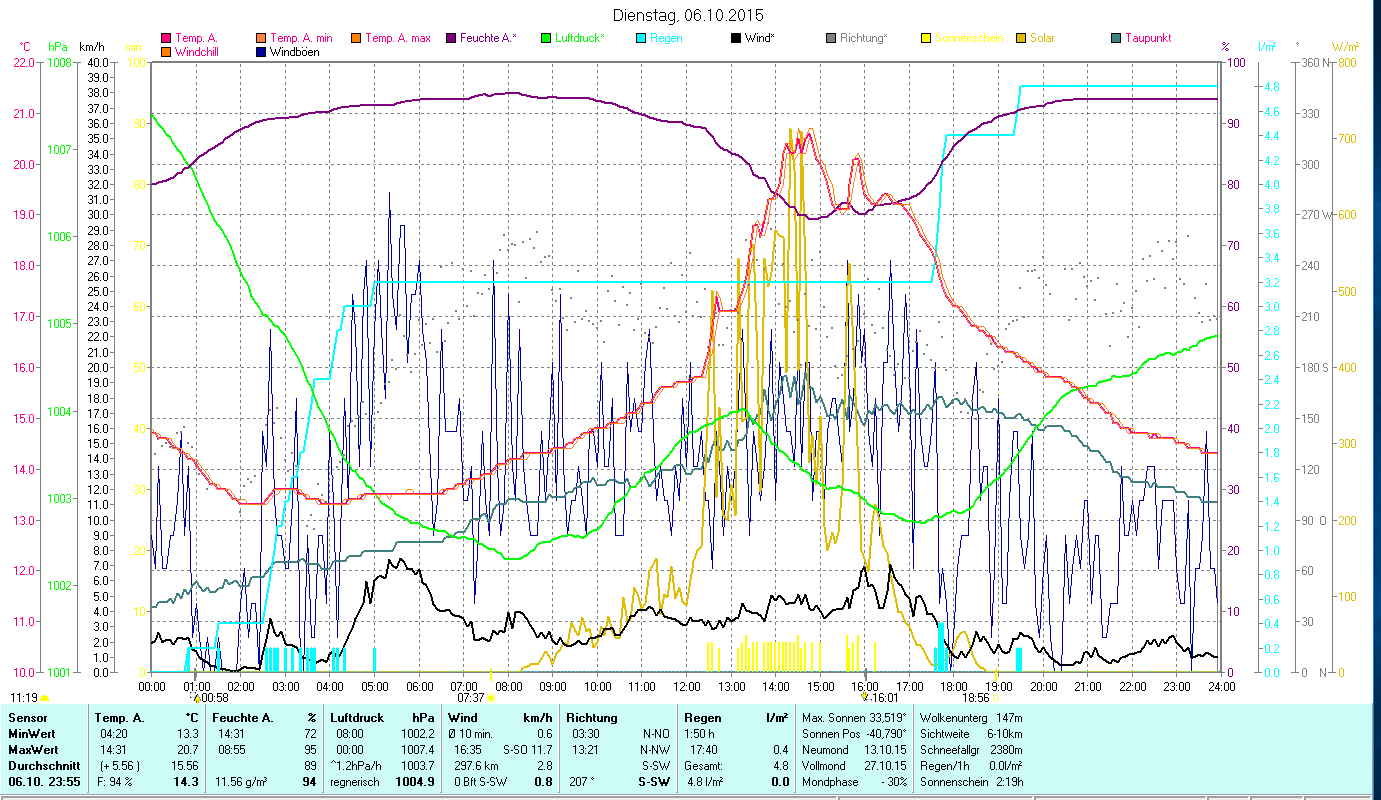Click the maximum humidity time 08:55
1381x800 pixels.
tap(232, 750)
